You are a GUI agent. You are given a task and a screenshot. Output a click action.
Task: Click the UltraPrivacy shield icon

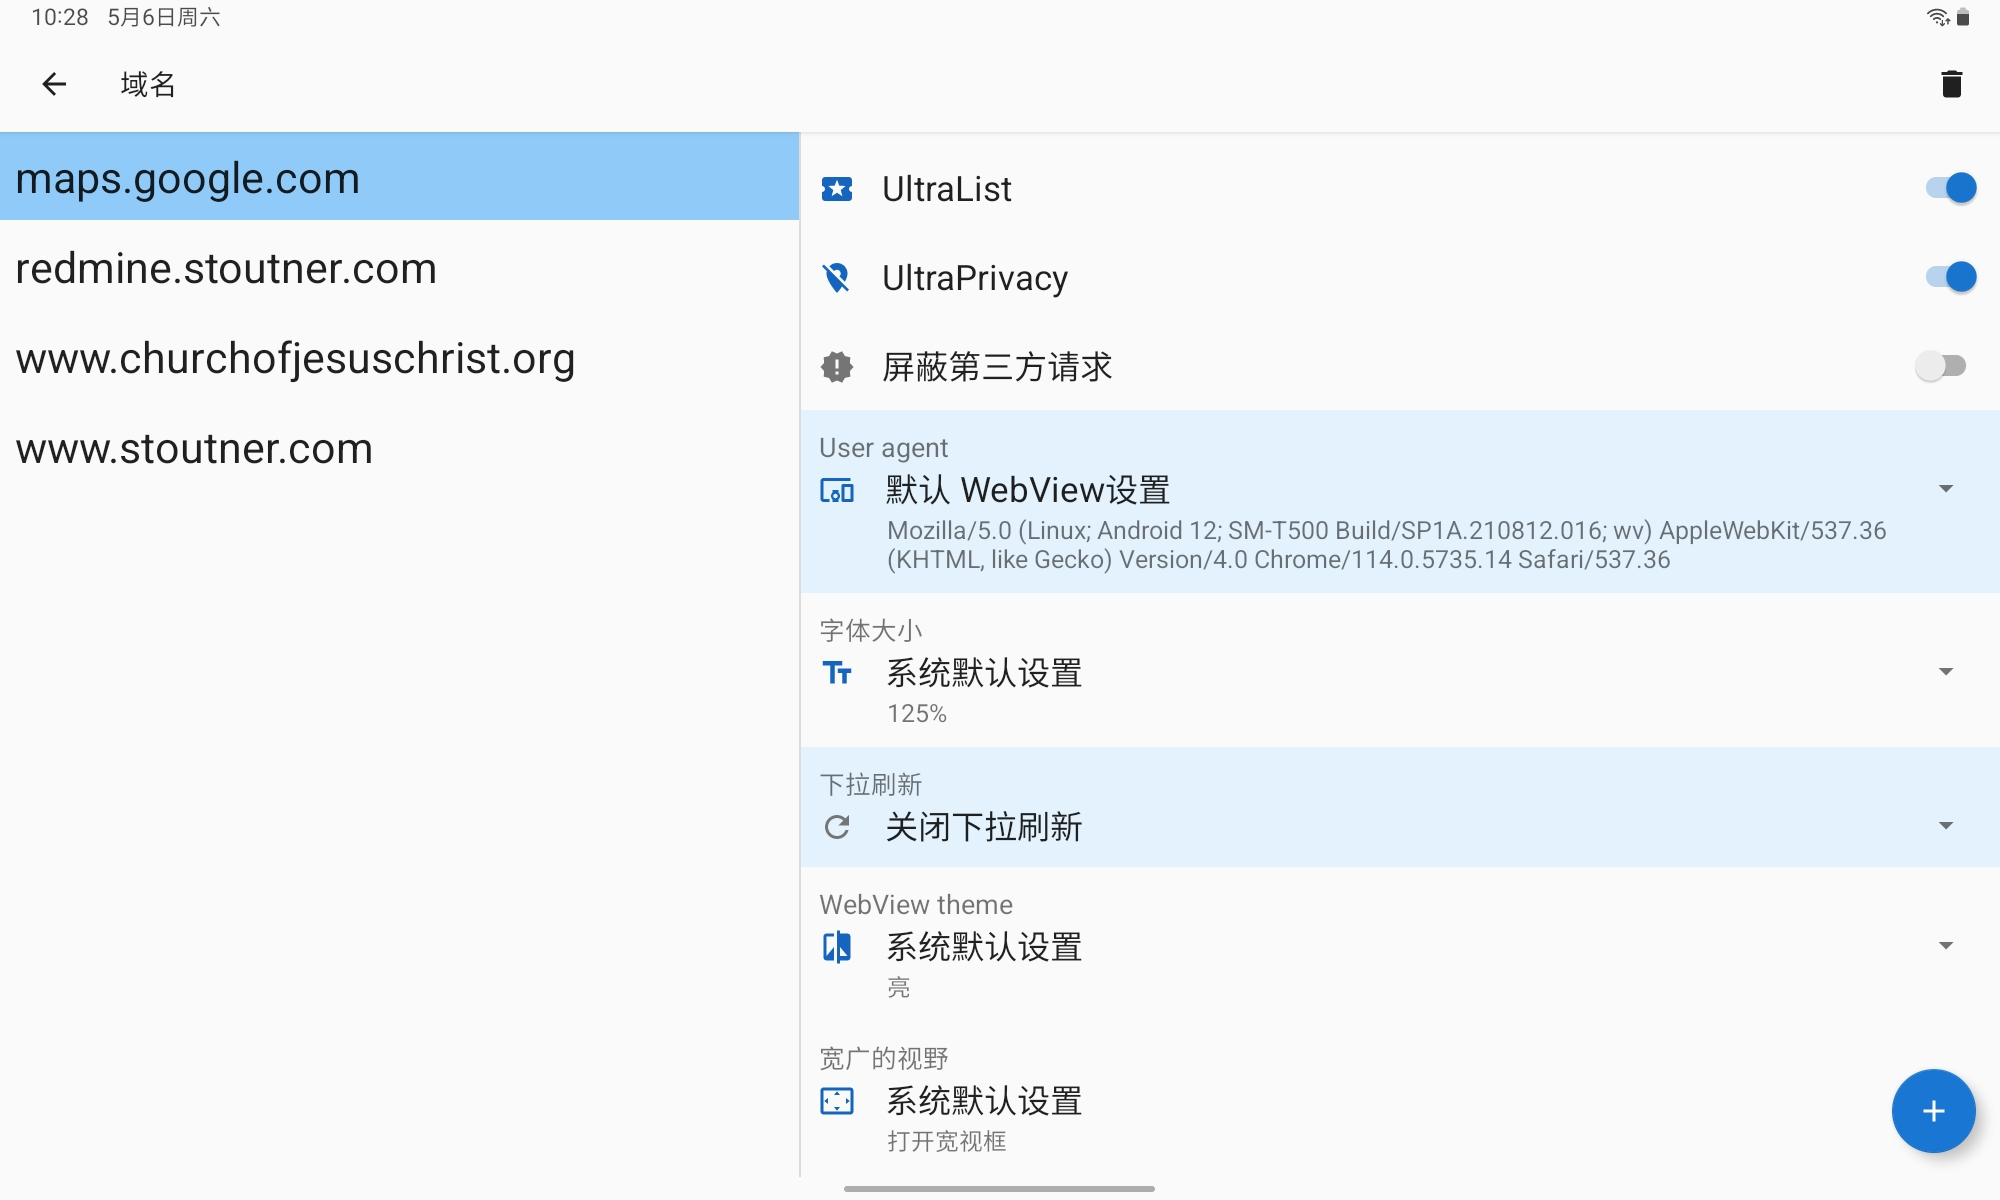pos(837,278)
